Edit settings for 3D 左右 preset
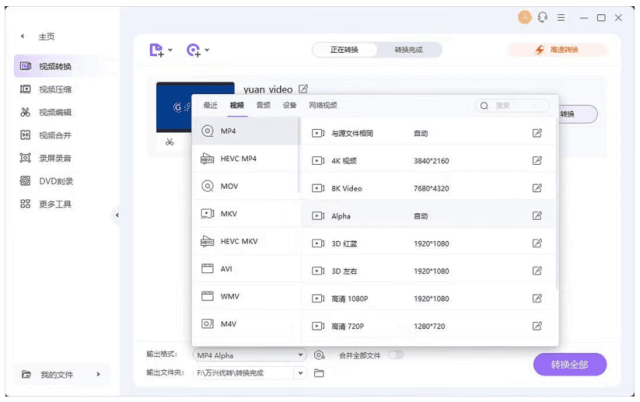This screenshot has height=402, width=640. point(537,271)
